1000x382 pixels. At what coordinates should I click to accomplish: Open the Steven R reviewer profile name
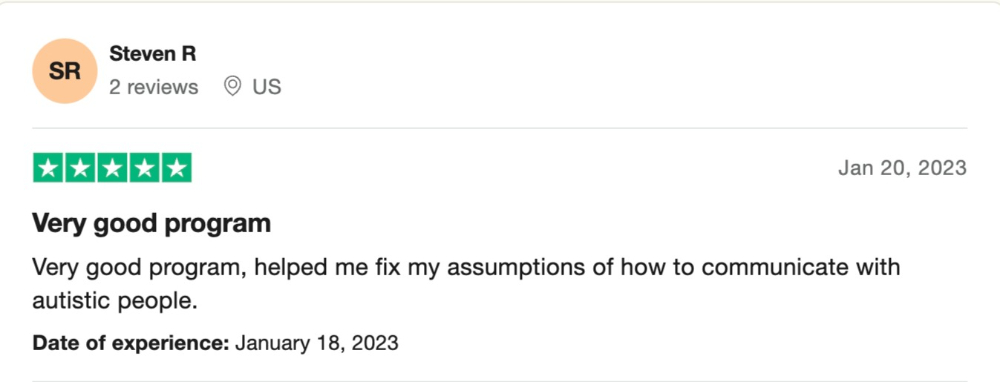click(x=152, y=54)
